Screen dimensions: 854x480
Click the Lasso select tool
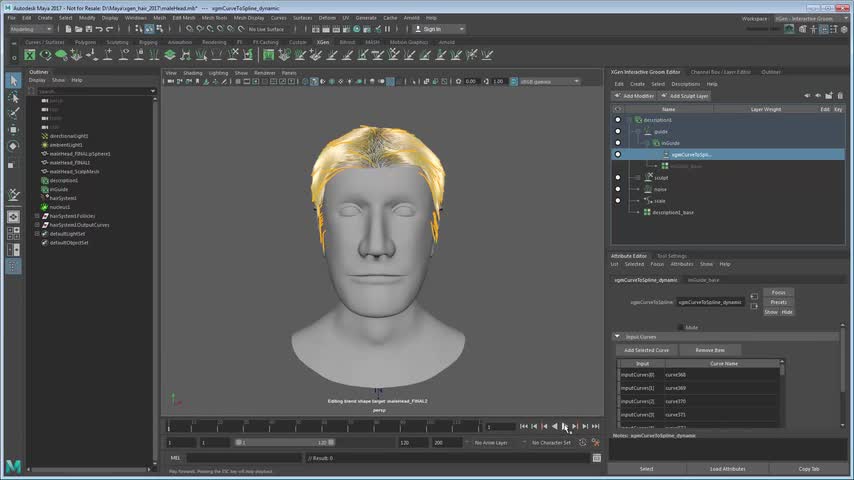pyautogui.click(x=13, y=97)
